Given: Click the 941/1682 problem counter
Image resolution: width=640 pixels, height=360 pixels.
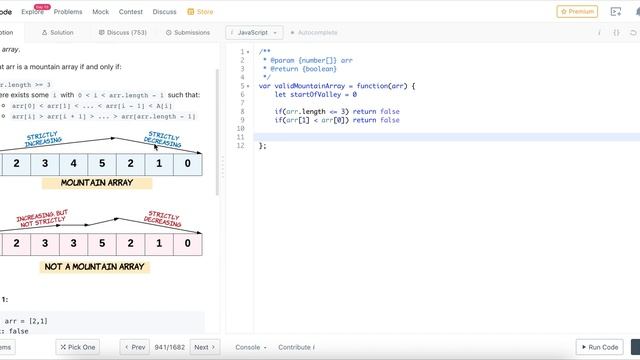Looking at the screenshot, I should point(169,347).
